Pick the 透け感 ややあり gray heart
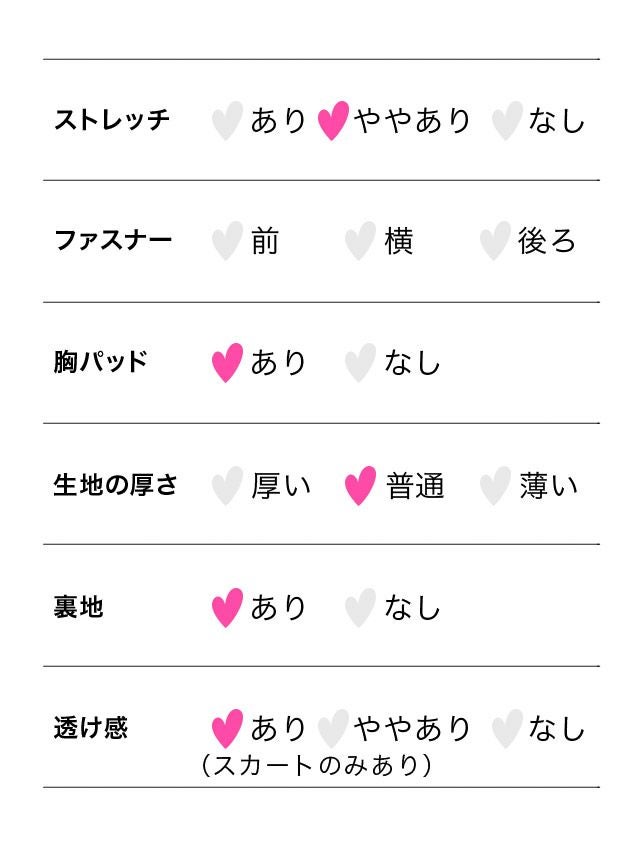The width and height of the screenshot is (640, 854). (x=332, y=729)
